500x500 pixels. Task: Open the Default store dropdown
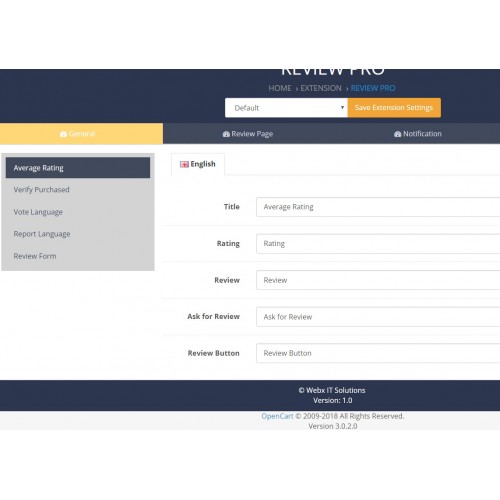coord(286,108)
